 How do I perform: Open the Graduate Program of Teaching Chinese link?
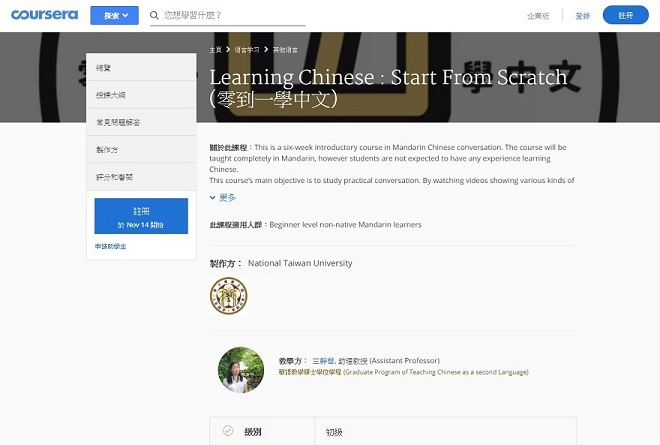point(403,372)
